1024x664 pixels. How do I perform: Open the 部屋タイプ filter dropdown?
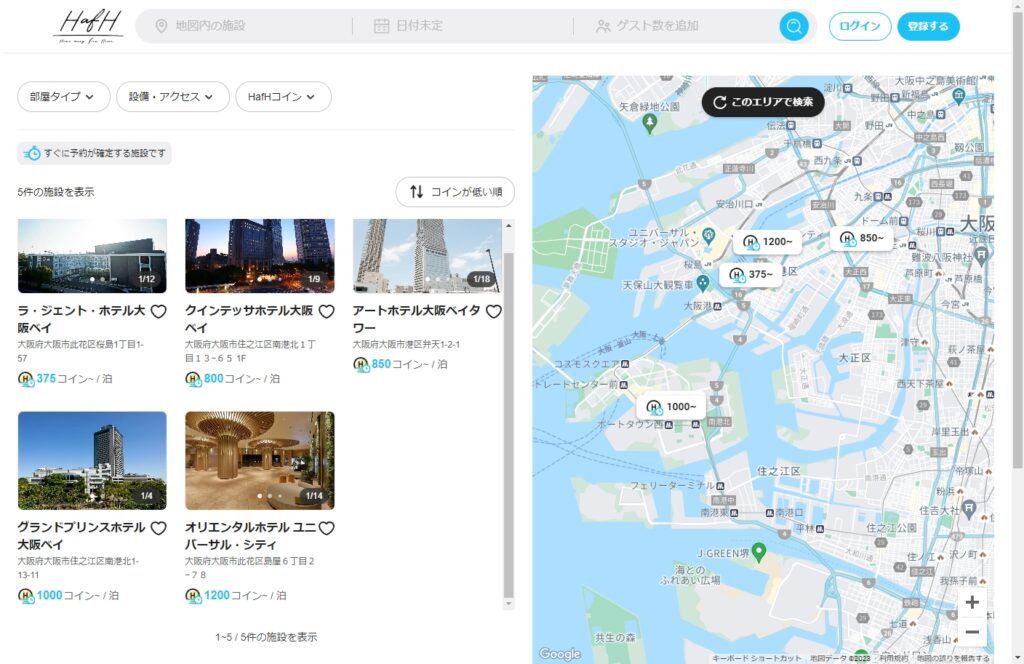point(63,97)
